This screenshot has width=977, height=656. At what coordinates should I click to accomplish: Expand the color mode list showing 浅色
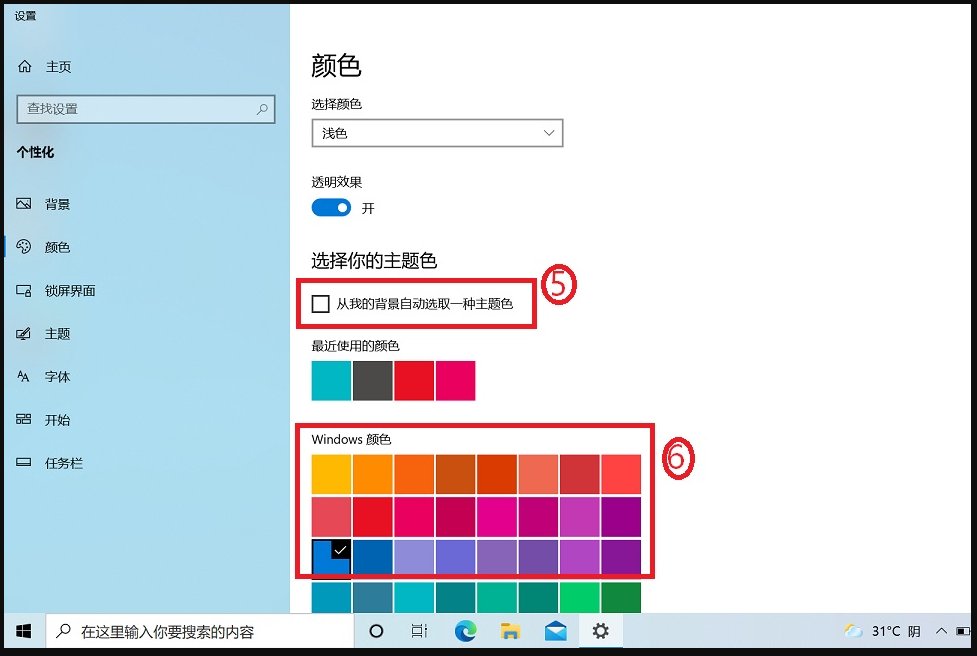click(547, 132)
